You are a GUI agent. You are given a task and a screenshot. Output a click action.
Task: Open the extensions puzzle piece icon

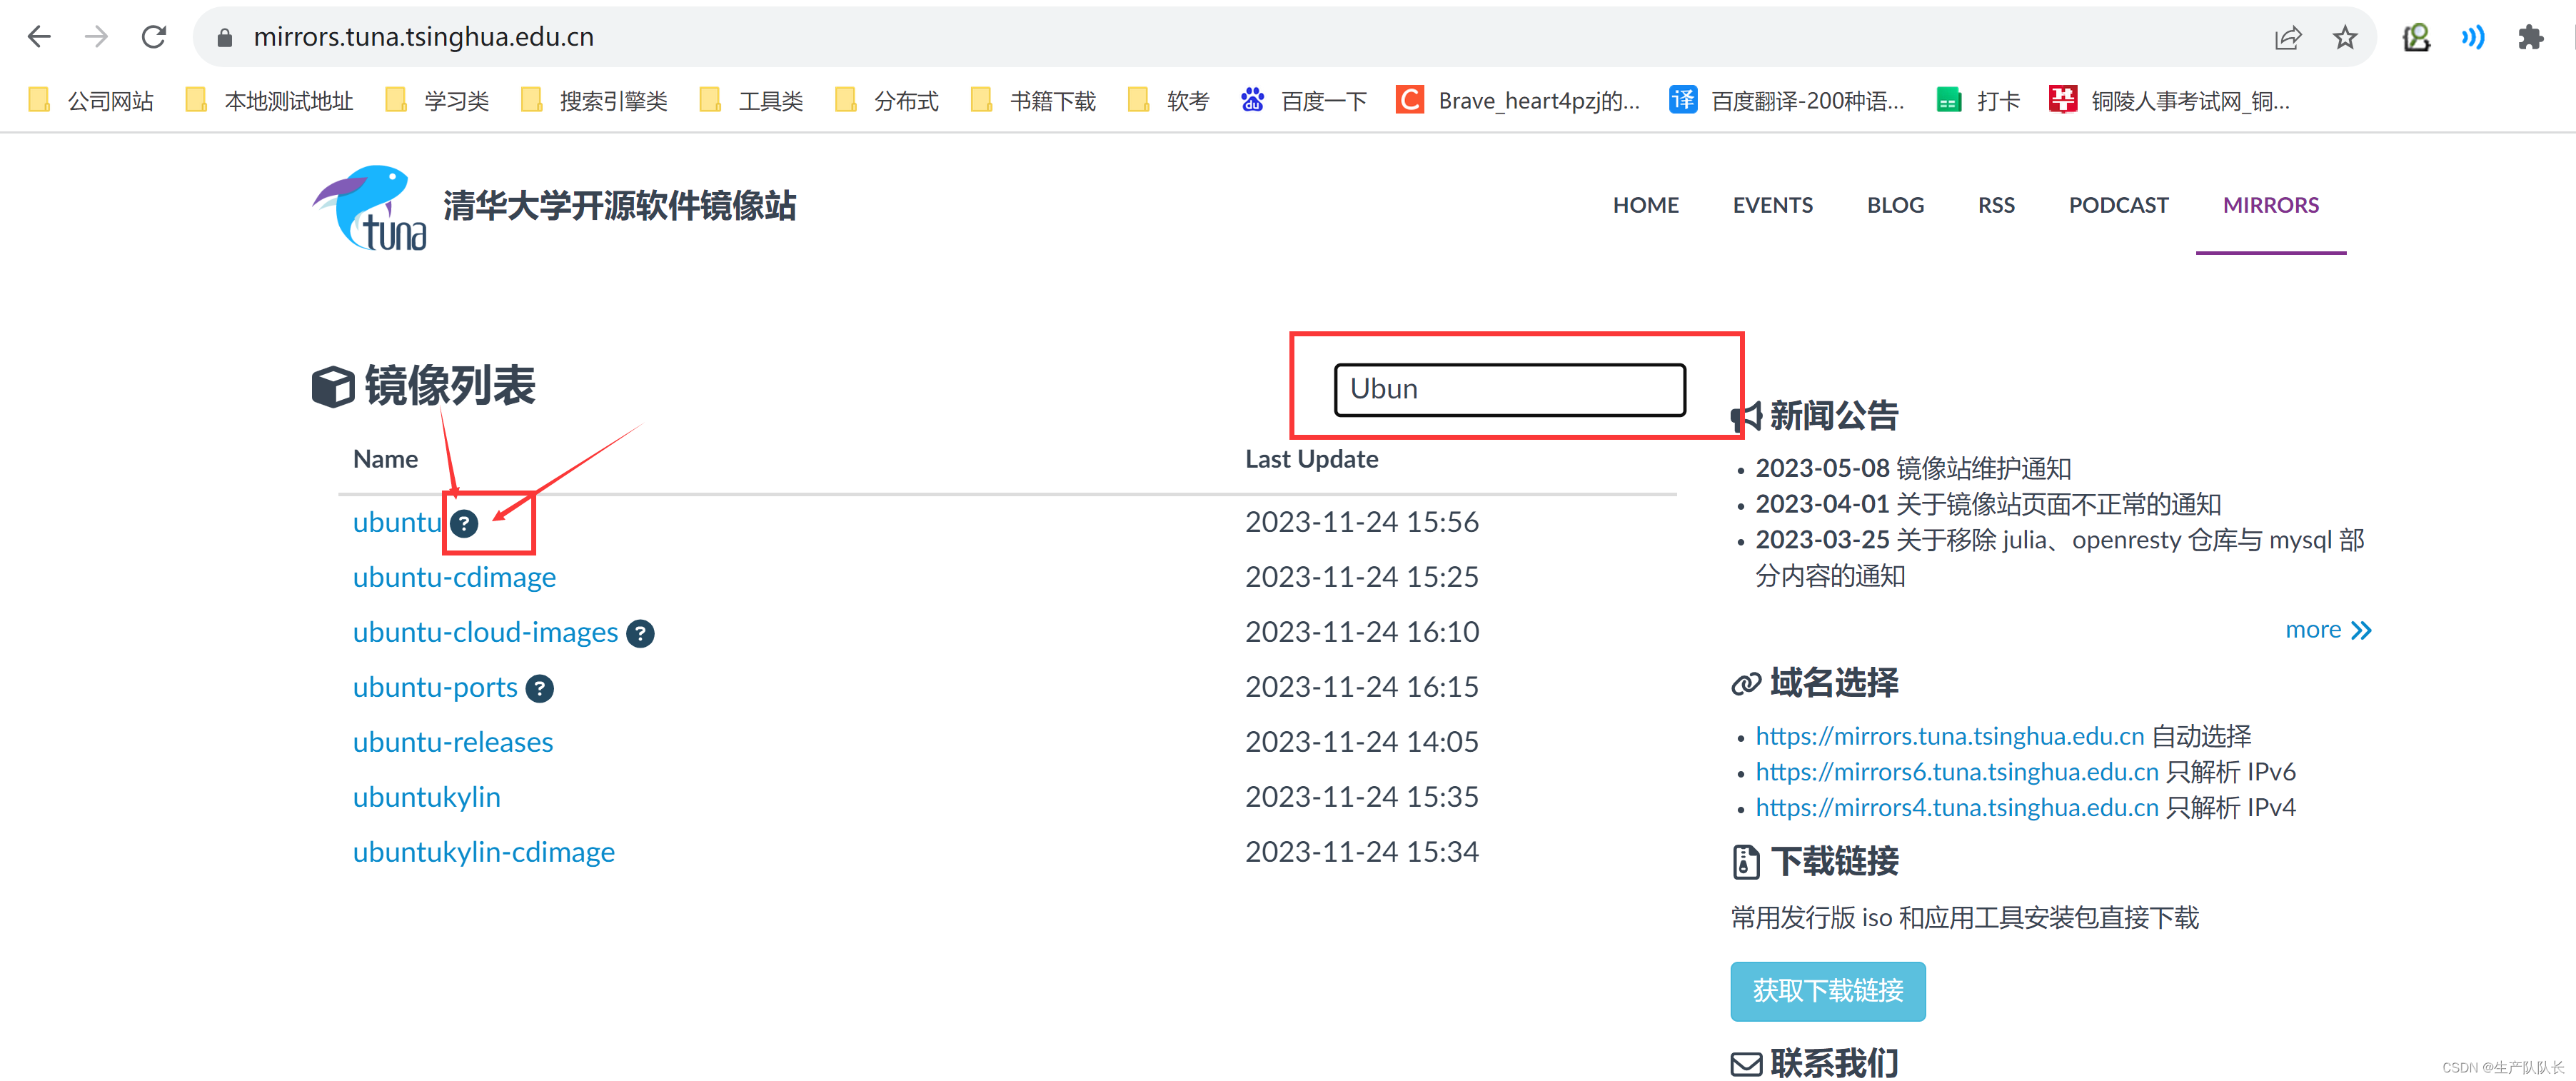(x=2530, y=38)
